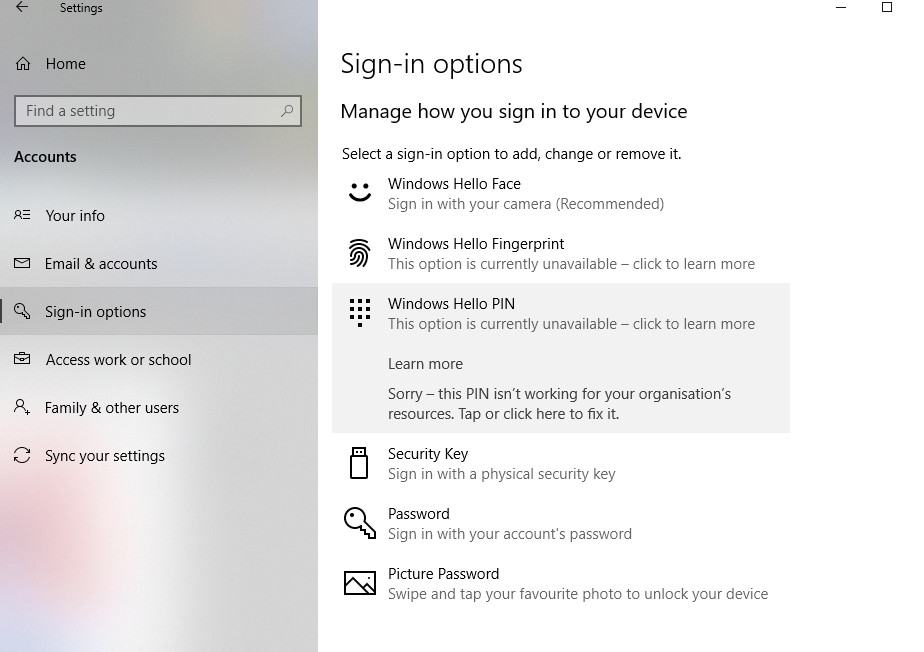Click the 'Sorry – this PIN isn't working' fix link
Image resolution: width=924 pixels, height=652 pixels.
coord(559,404)
